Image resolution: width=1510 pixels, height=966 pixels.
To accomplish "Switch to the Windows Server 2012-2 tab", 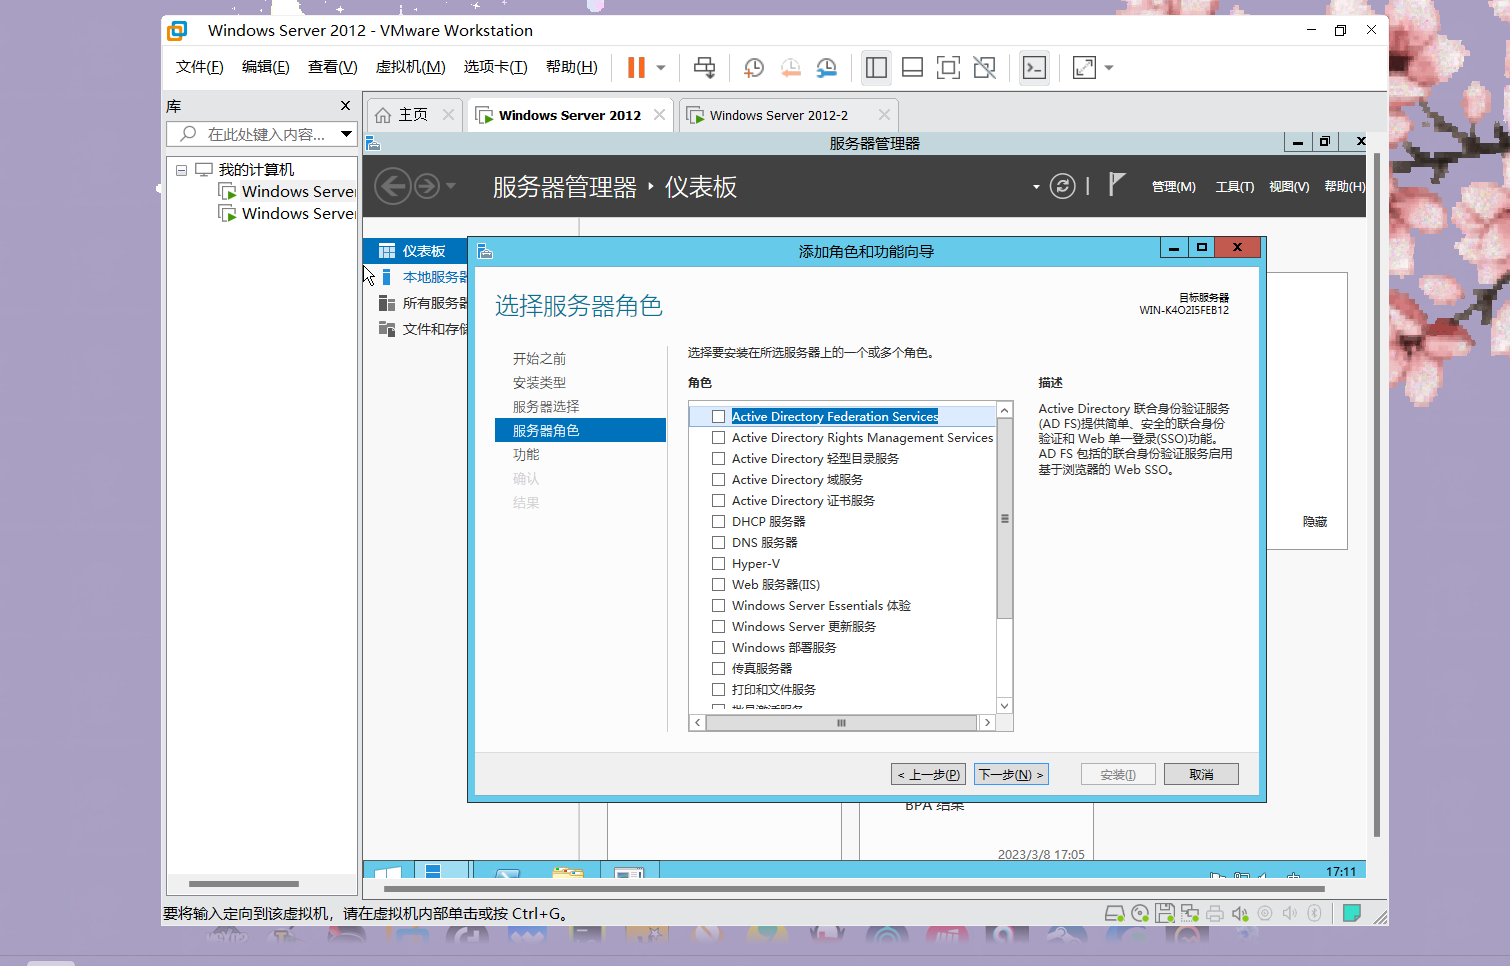I will pyautogui.click(x=779, y=115).
